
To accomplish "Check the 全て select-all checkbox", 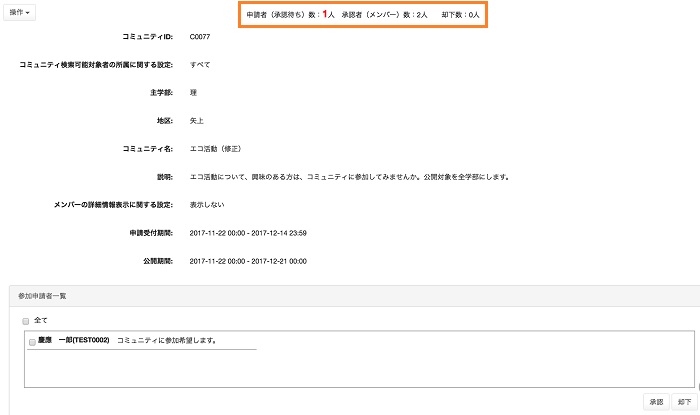I will (26, 321).
